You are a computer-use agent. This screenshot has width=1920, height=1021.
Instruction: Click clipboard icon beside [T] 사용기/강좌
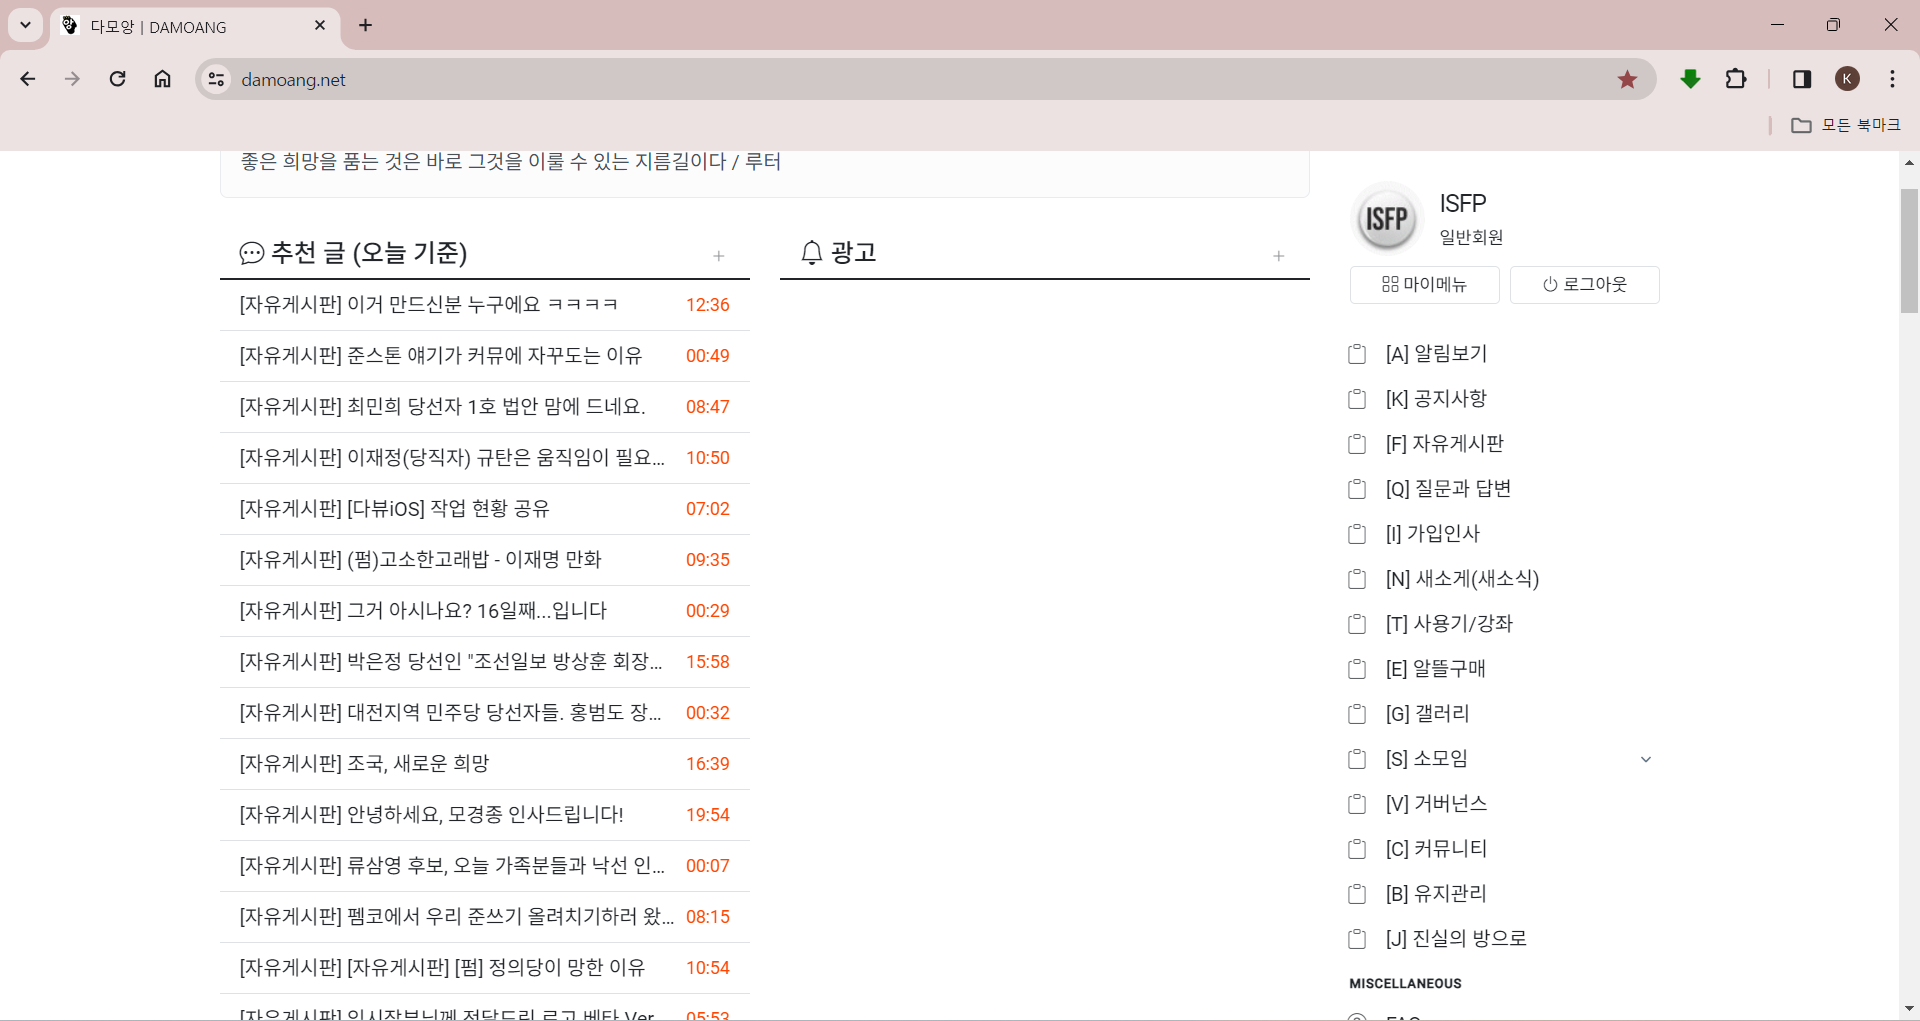pos(1357,624)
